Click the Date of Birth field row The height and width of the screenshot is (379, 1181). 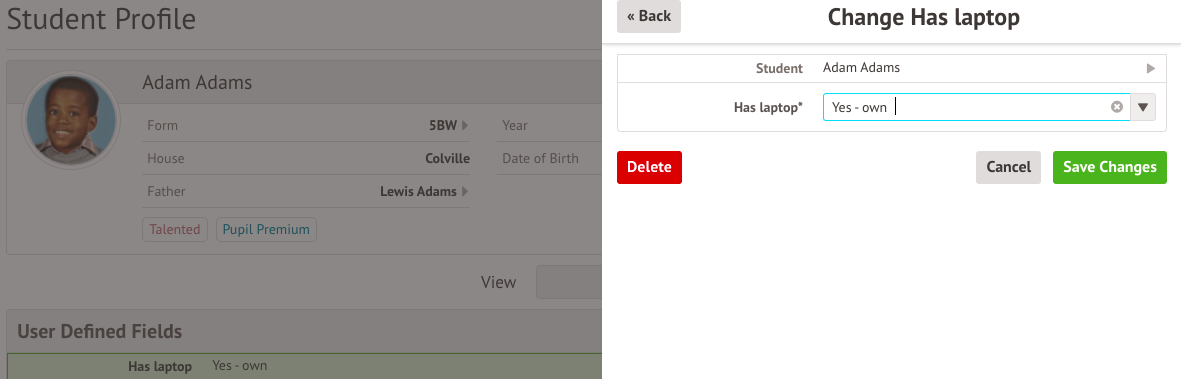coord(549,158)
